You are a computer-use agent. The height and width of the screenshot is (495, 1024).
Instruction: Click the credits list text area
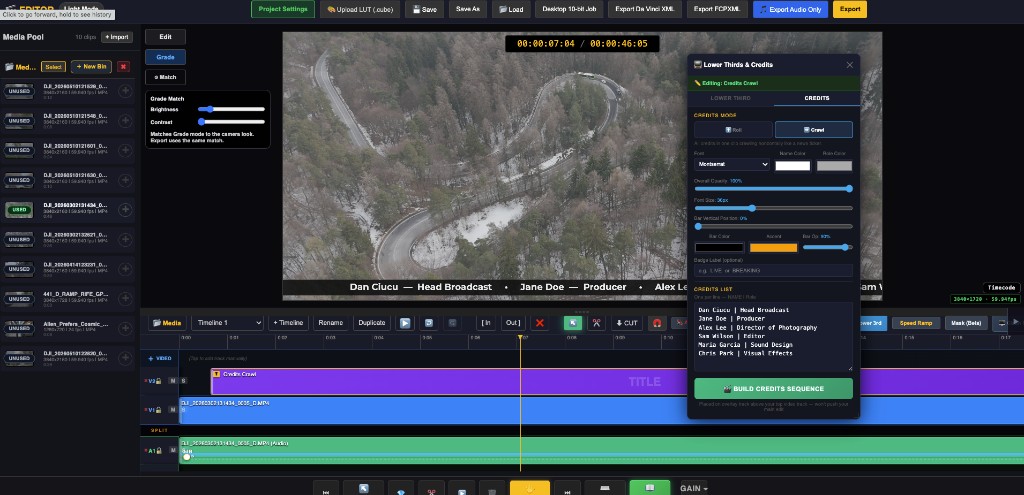tap(773, 337)
